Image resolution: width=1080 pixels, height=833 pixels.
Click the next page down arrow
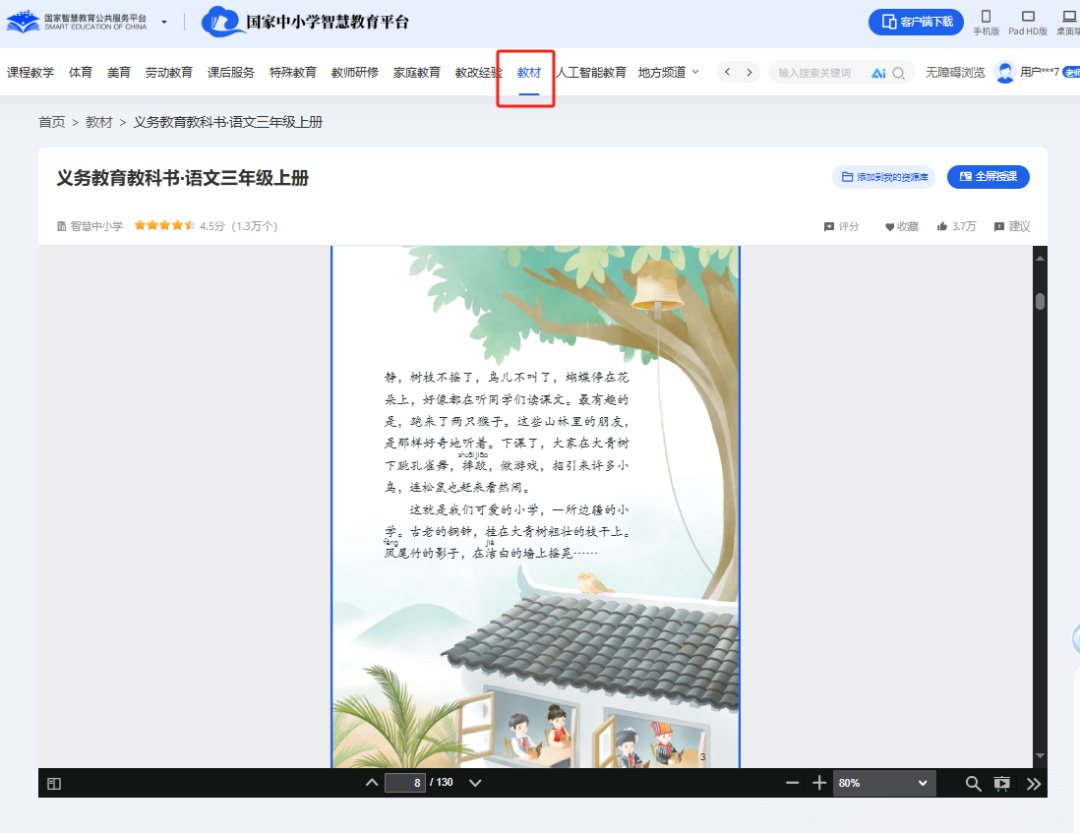pos(474,783)
